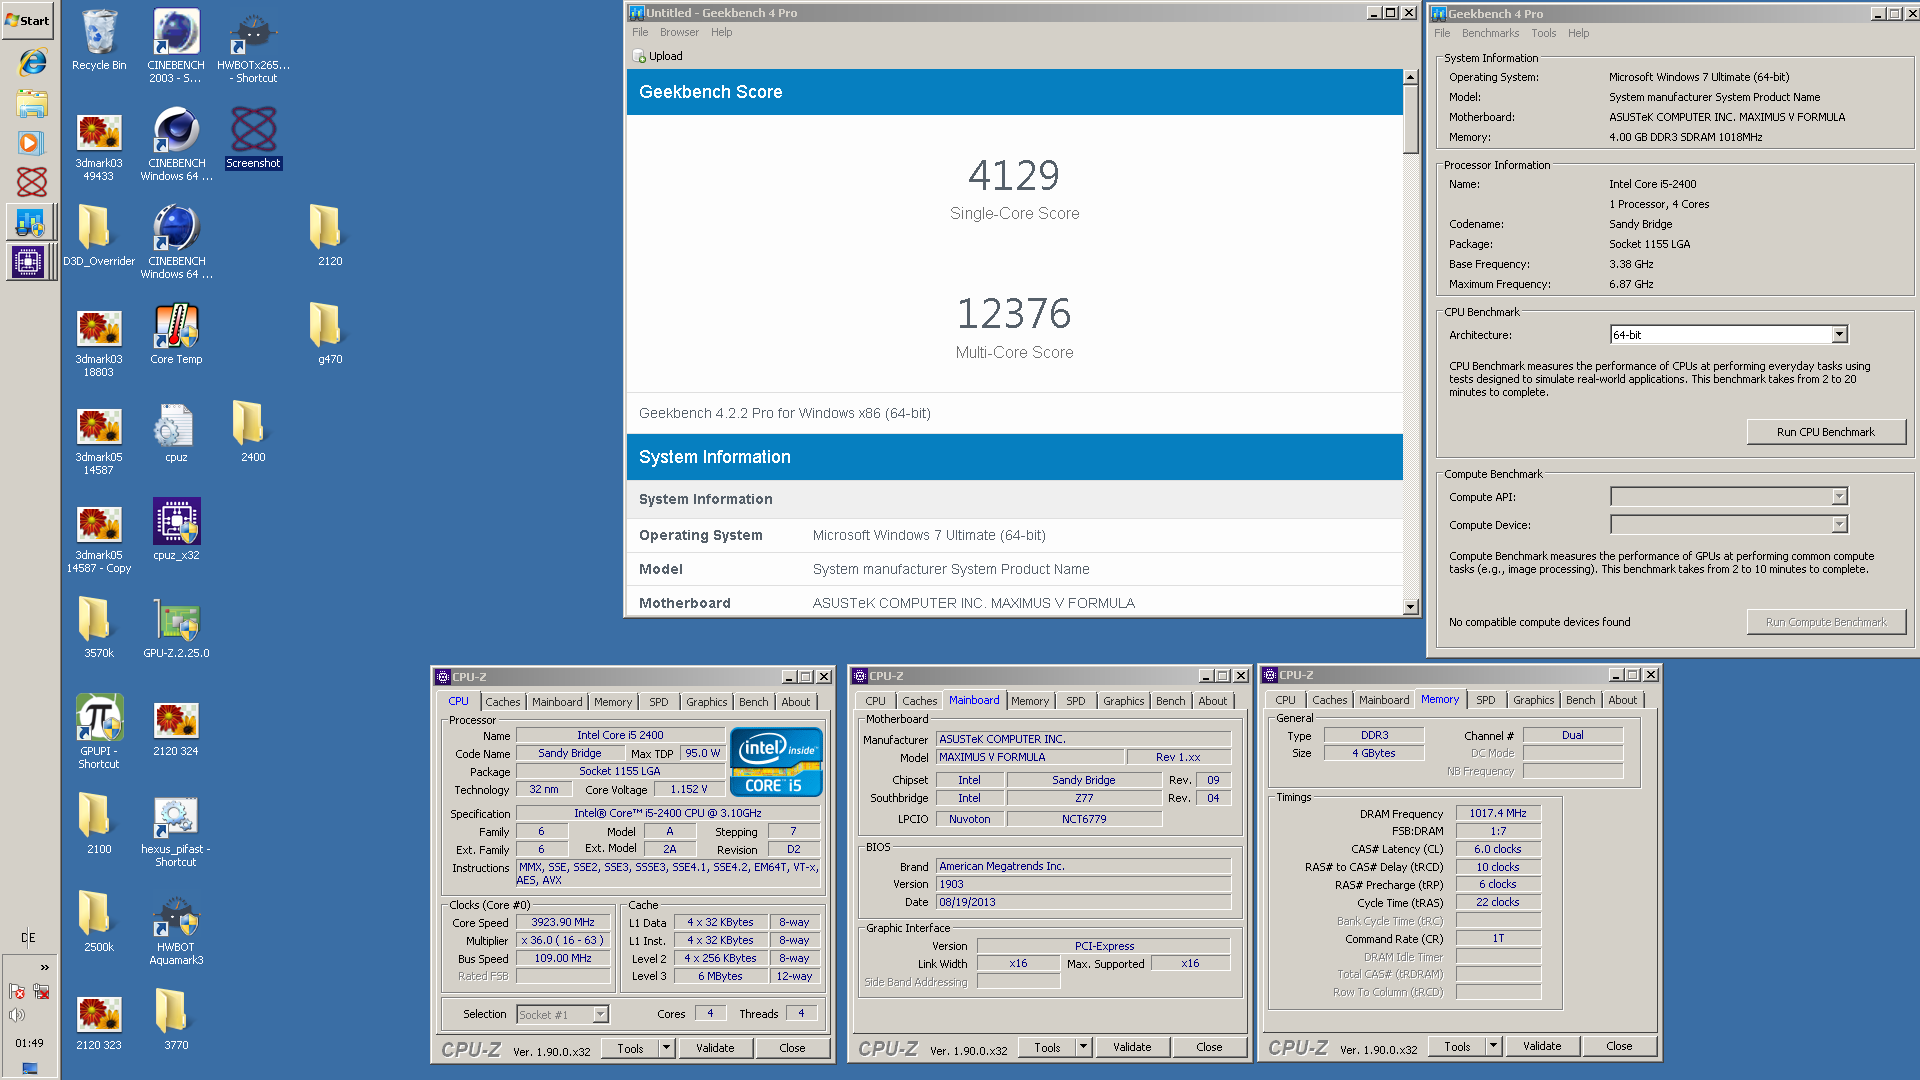Open 3dmark03 49433 screenshot file

[99, 145]
